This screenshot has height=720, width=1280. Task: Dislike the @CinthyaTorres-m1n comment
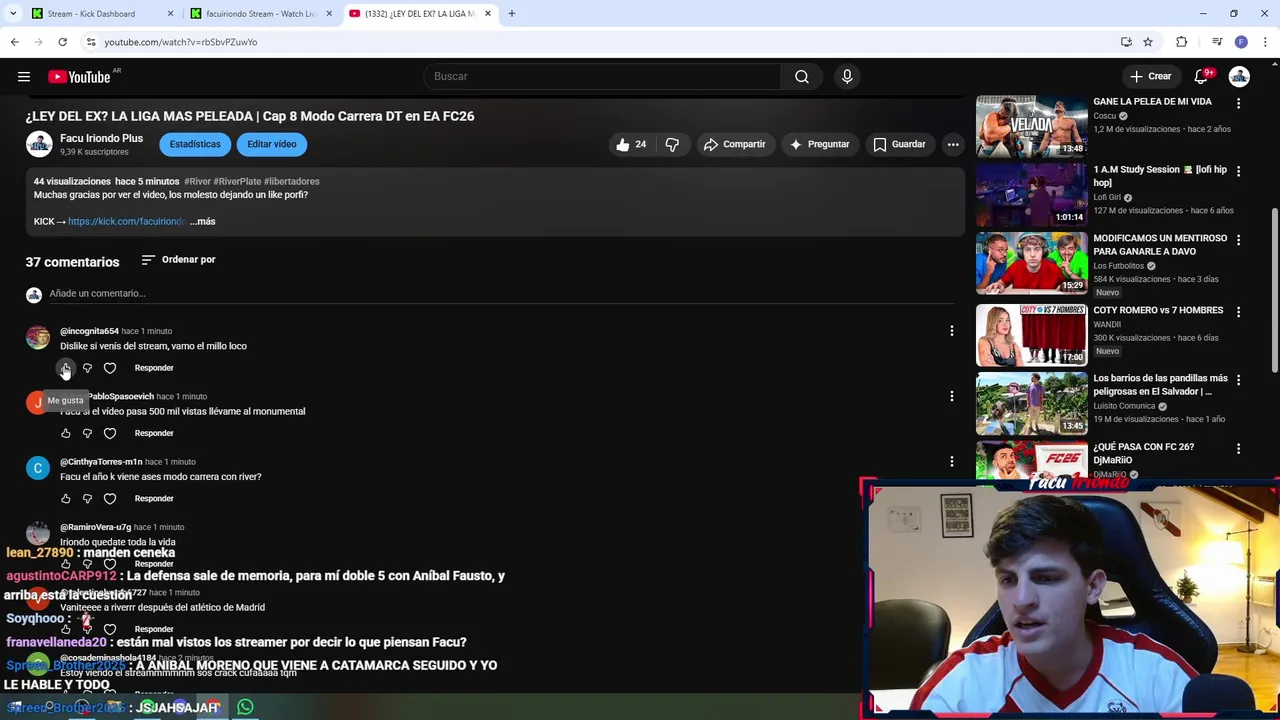pyautogui.click(x=87, y=498)
